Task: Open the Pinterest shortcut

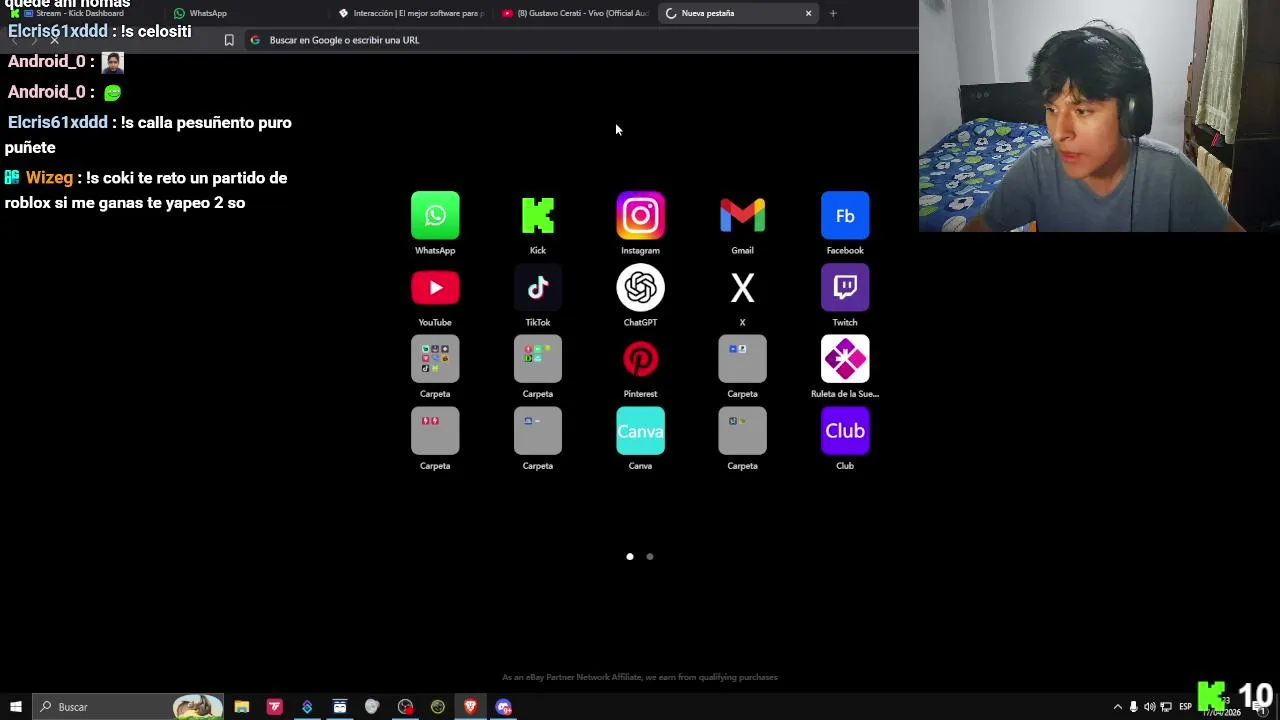Action: (641, 359)
